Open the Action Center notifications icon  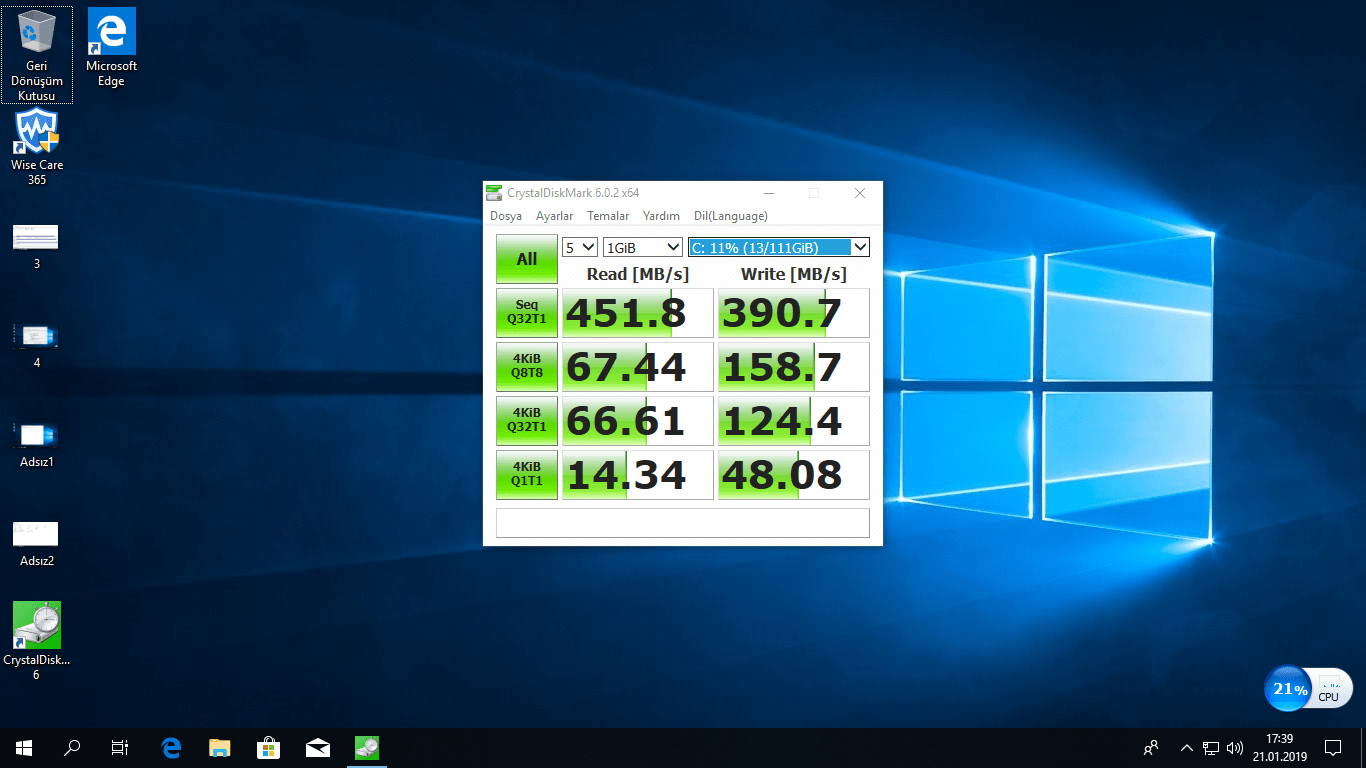click(1332, 747)
